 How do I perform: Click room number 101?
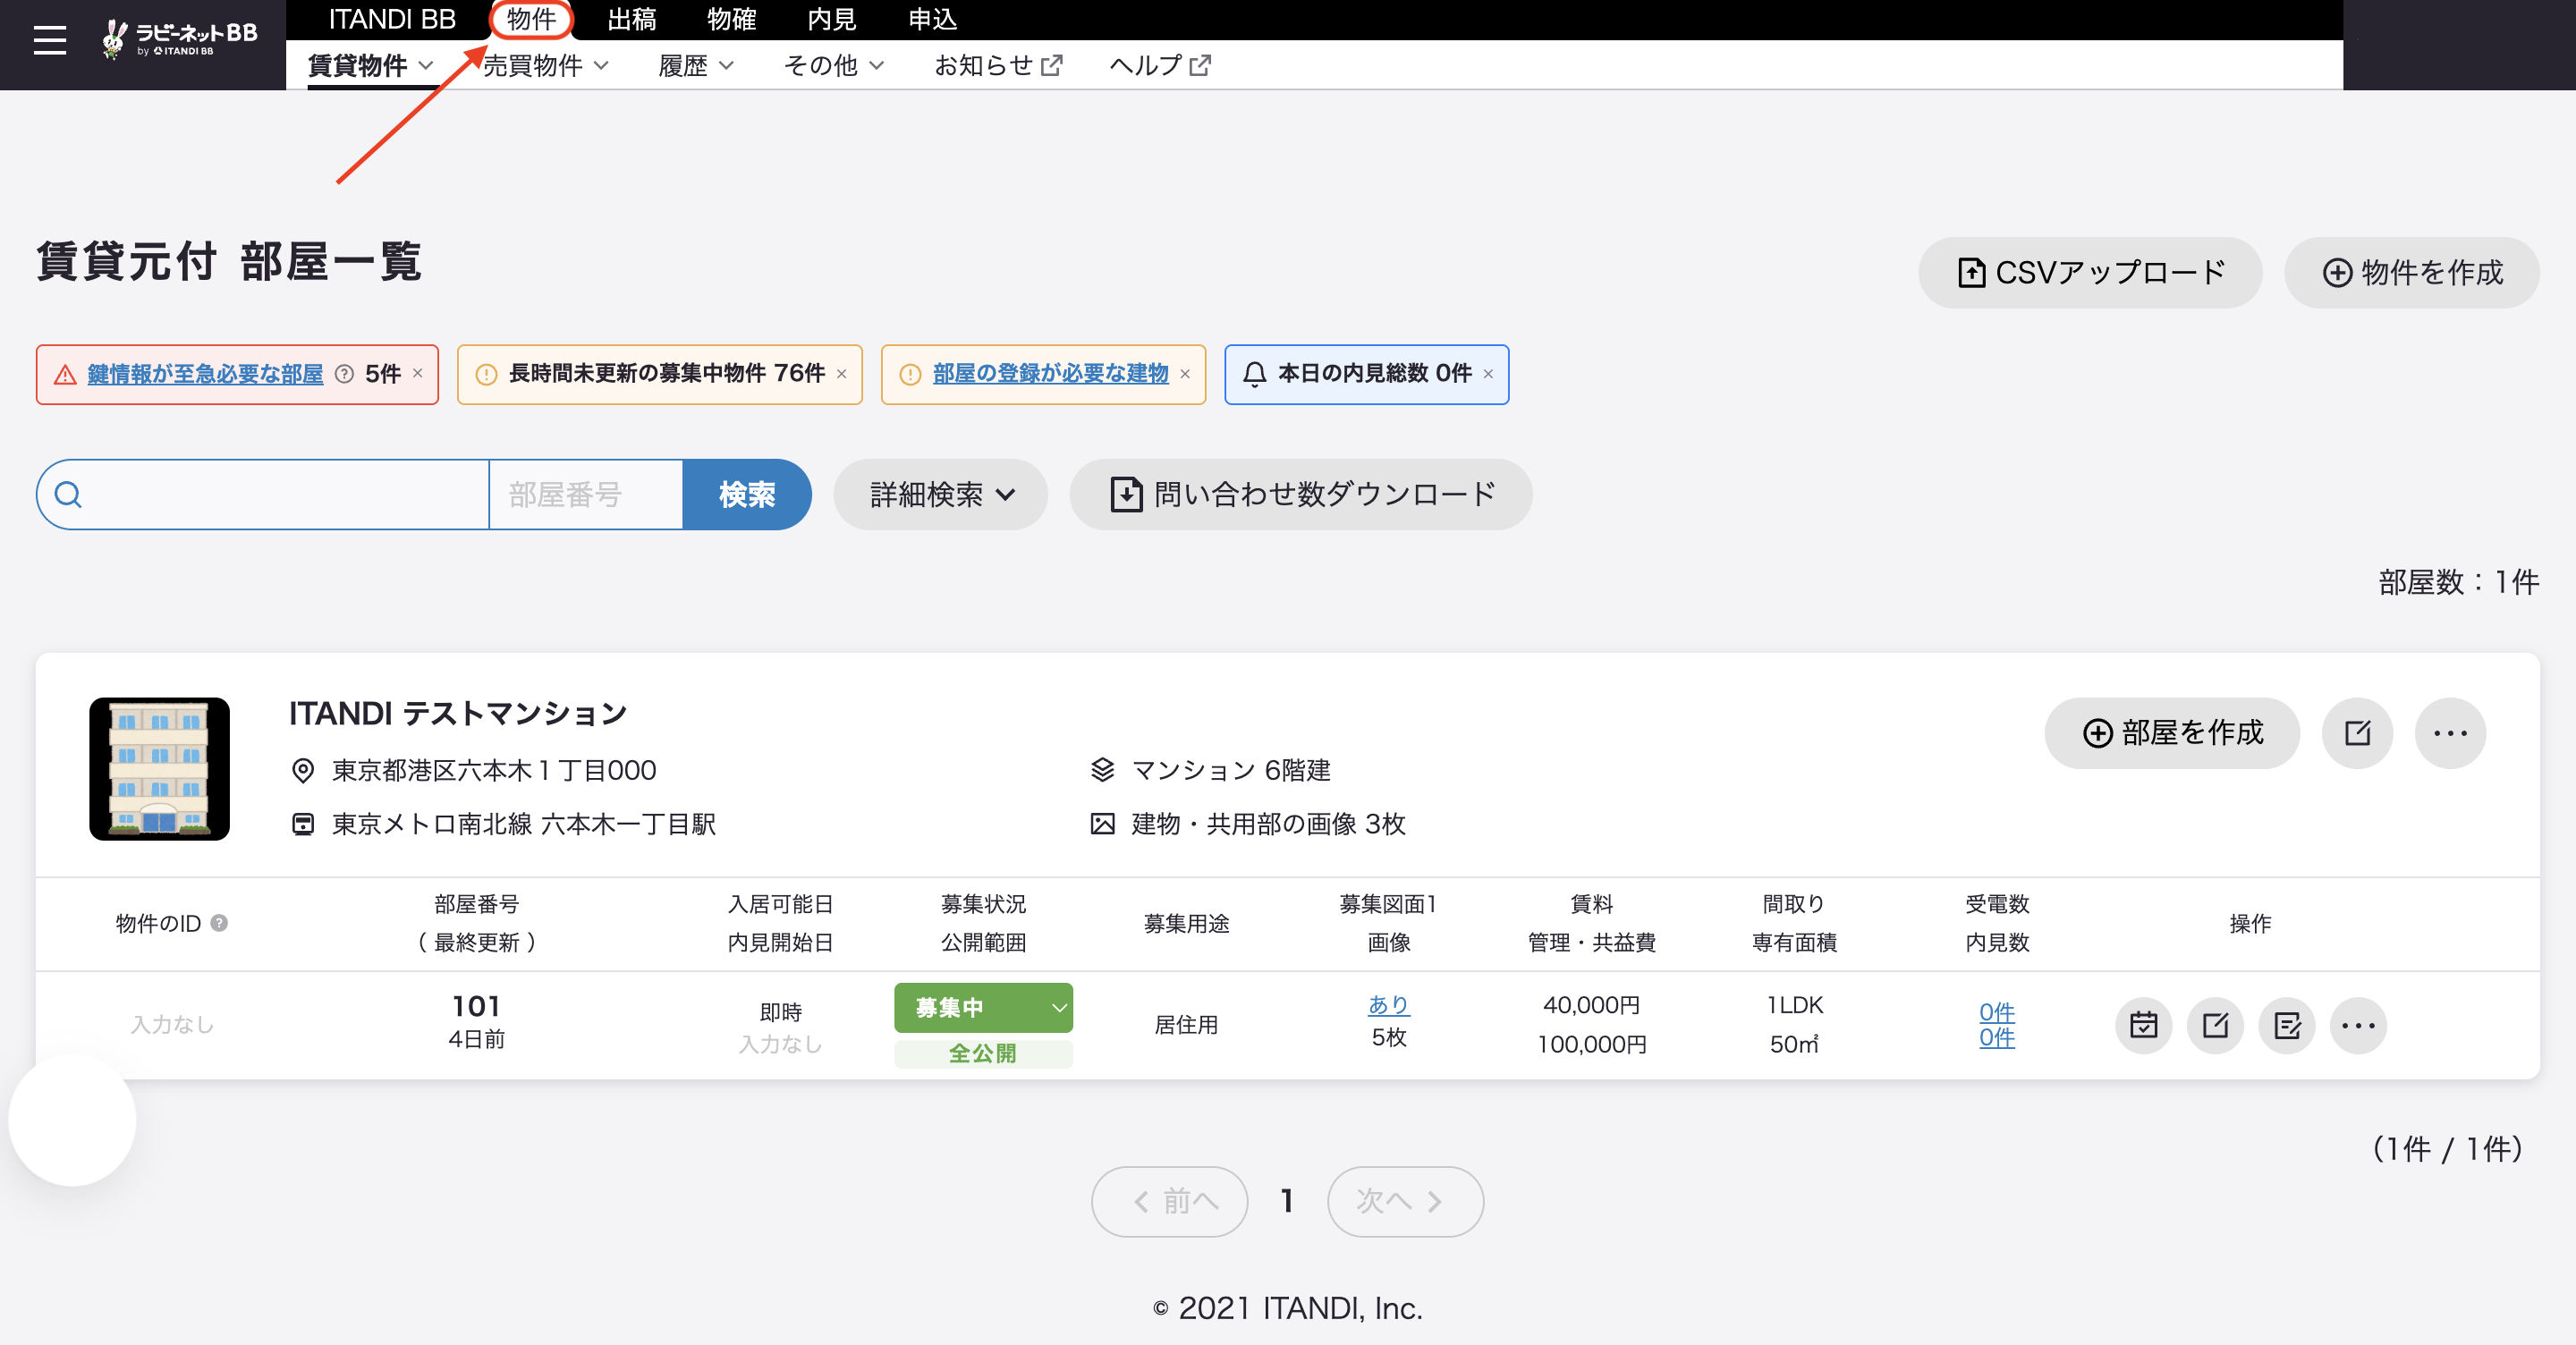click(x=476, y=1006)
